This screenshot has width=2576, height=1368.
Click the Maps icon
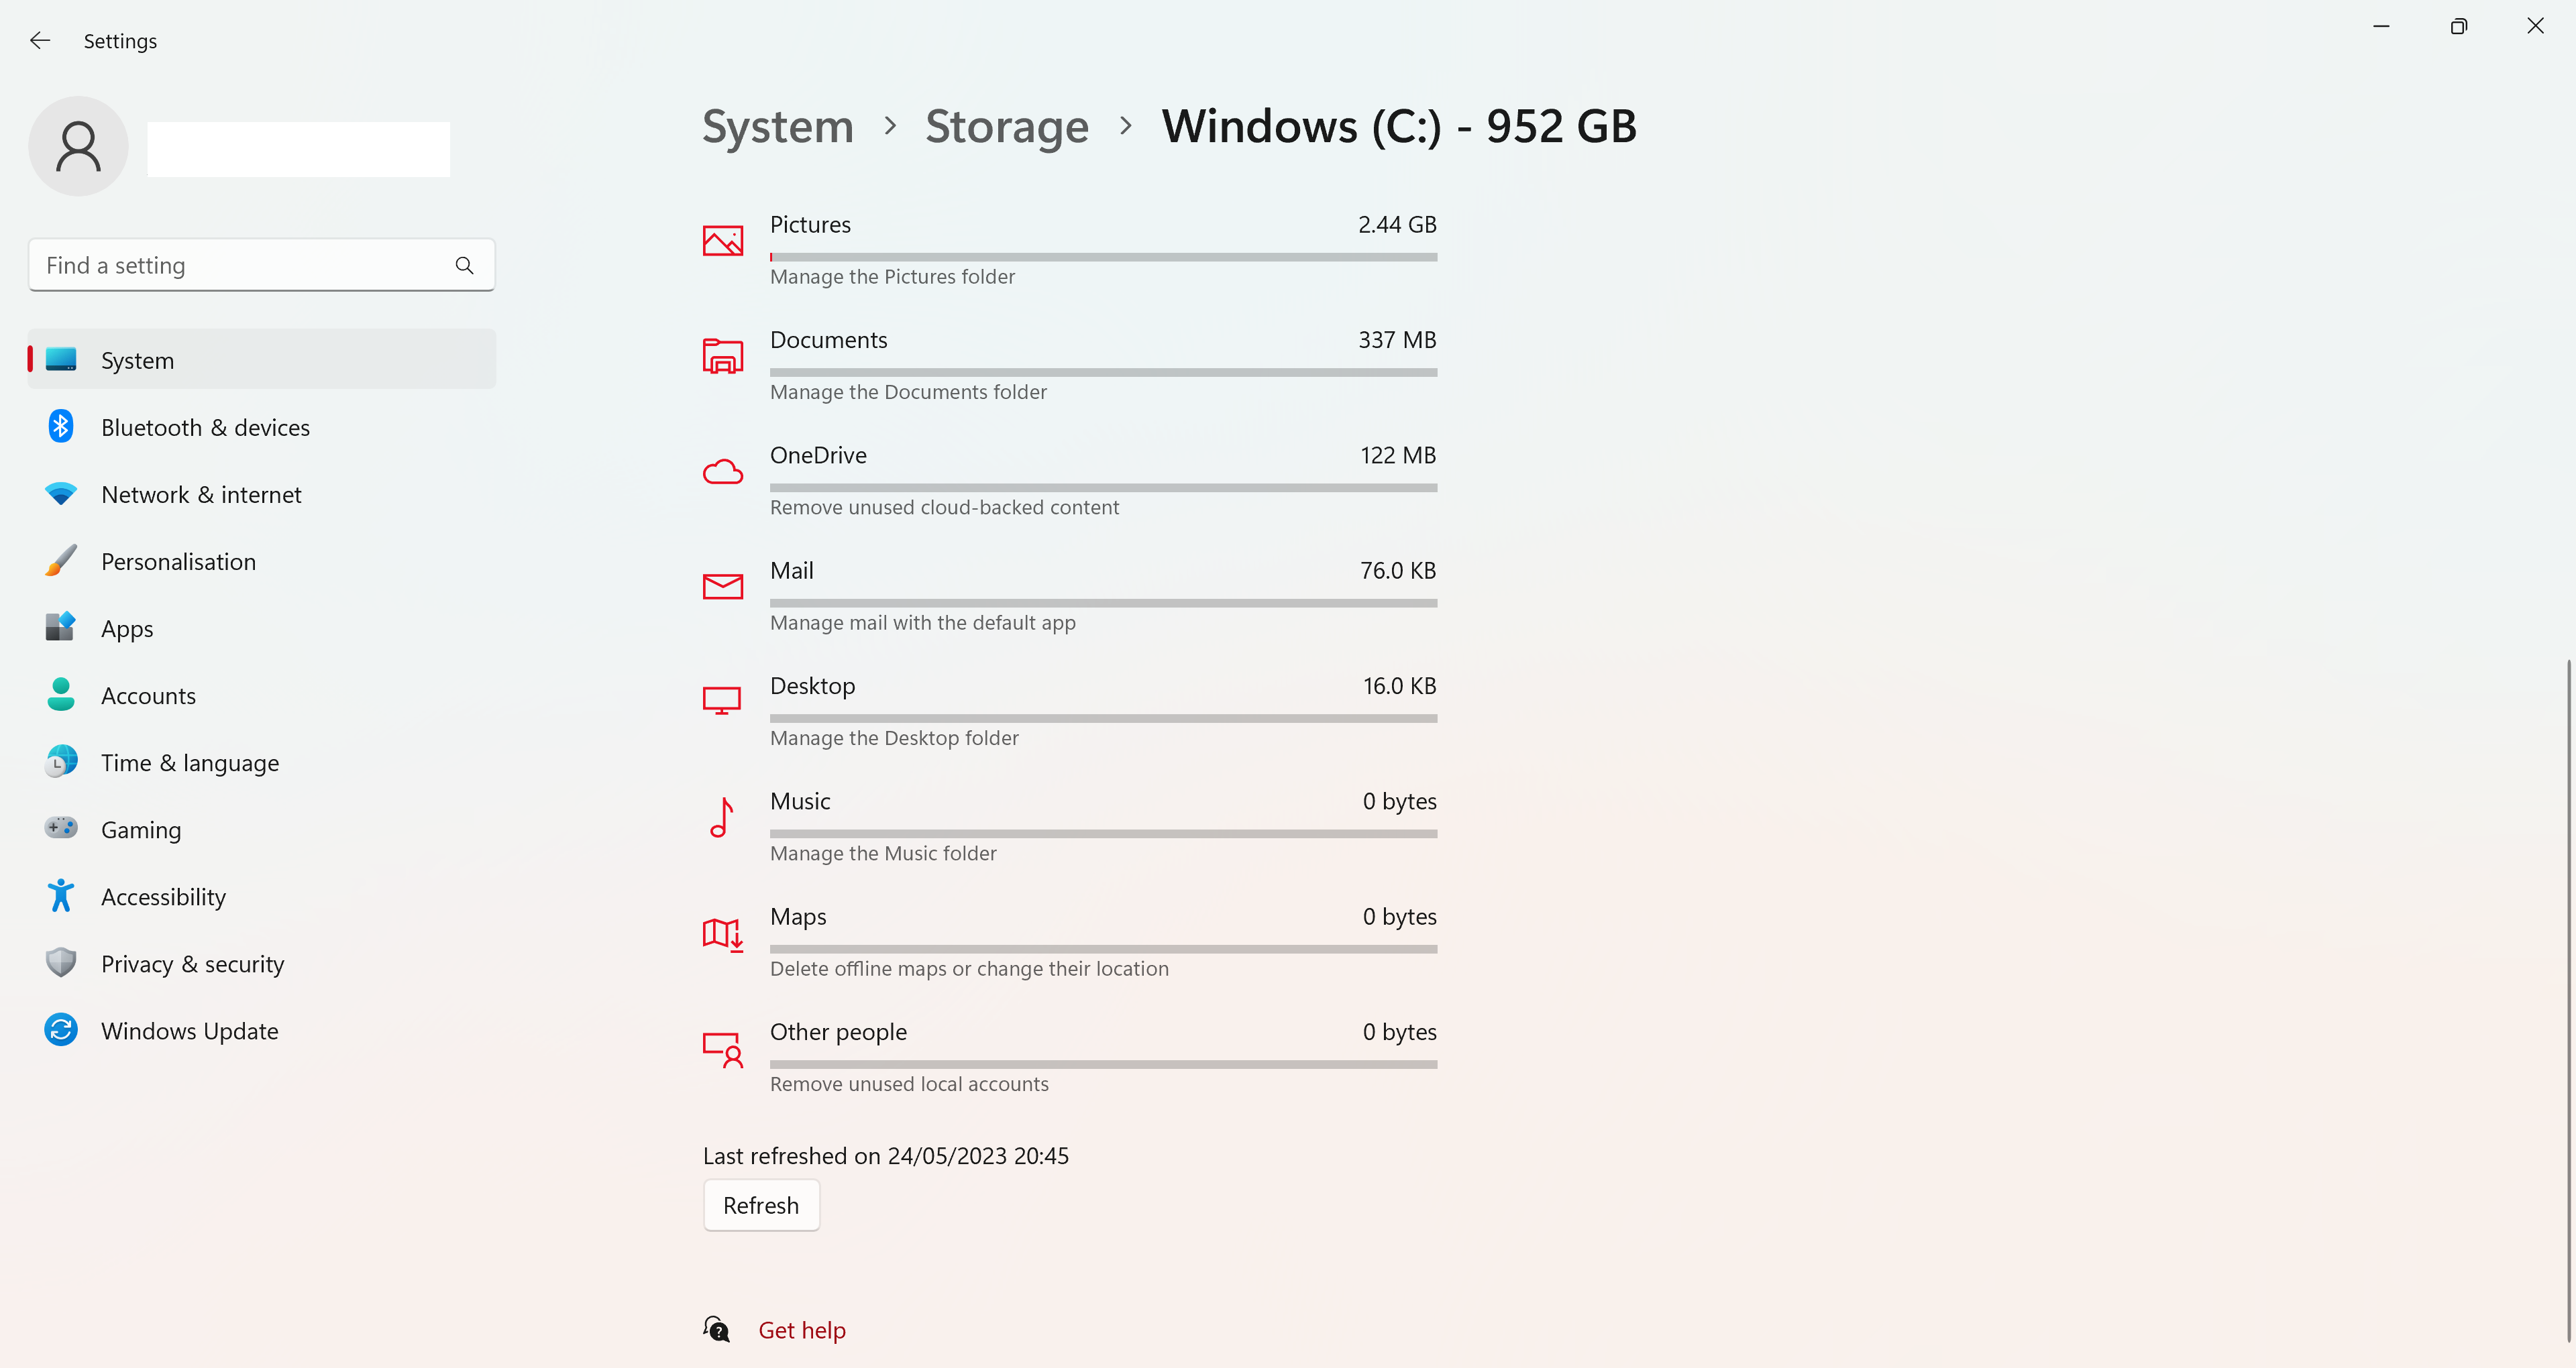tap(722, 932)
